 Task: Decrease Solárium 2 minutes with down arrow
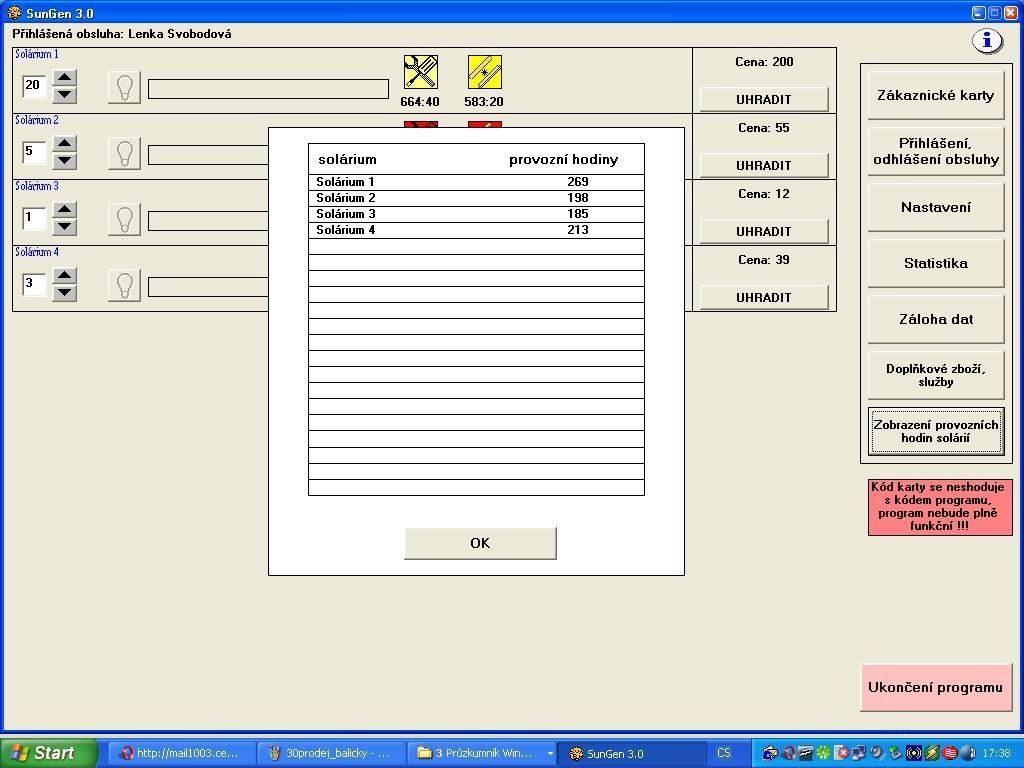coord(64,161)
